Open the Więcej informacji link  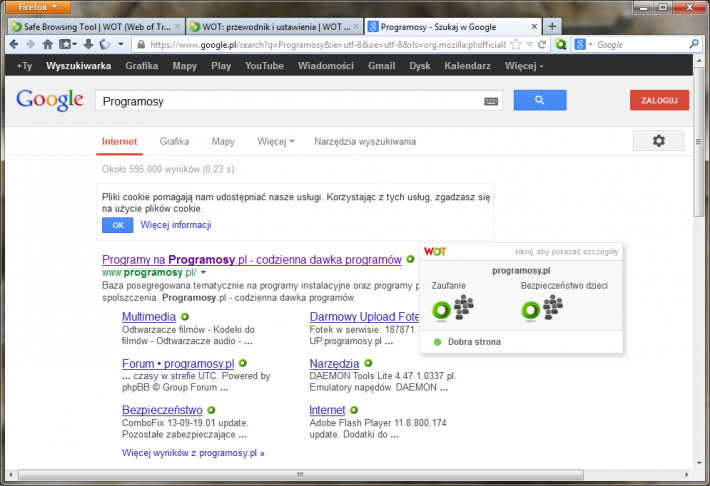(176, 225)
